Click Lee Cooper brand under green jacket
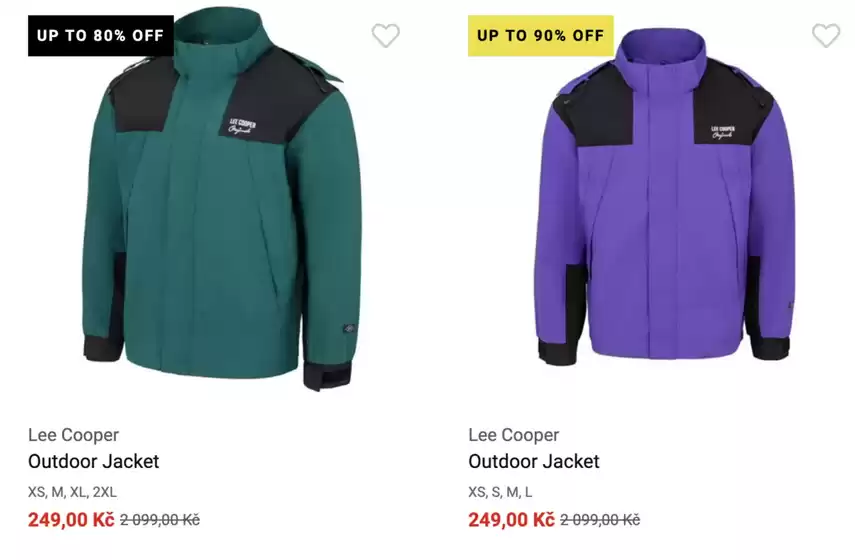Viewport: 855px width, 560px height. click(73, 435)
